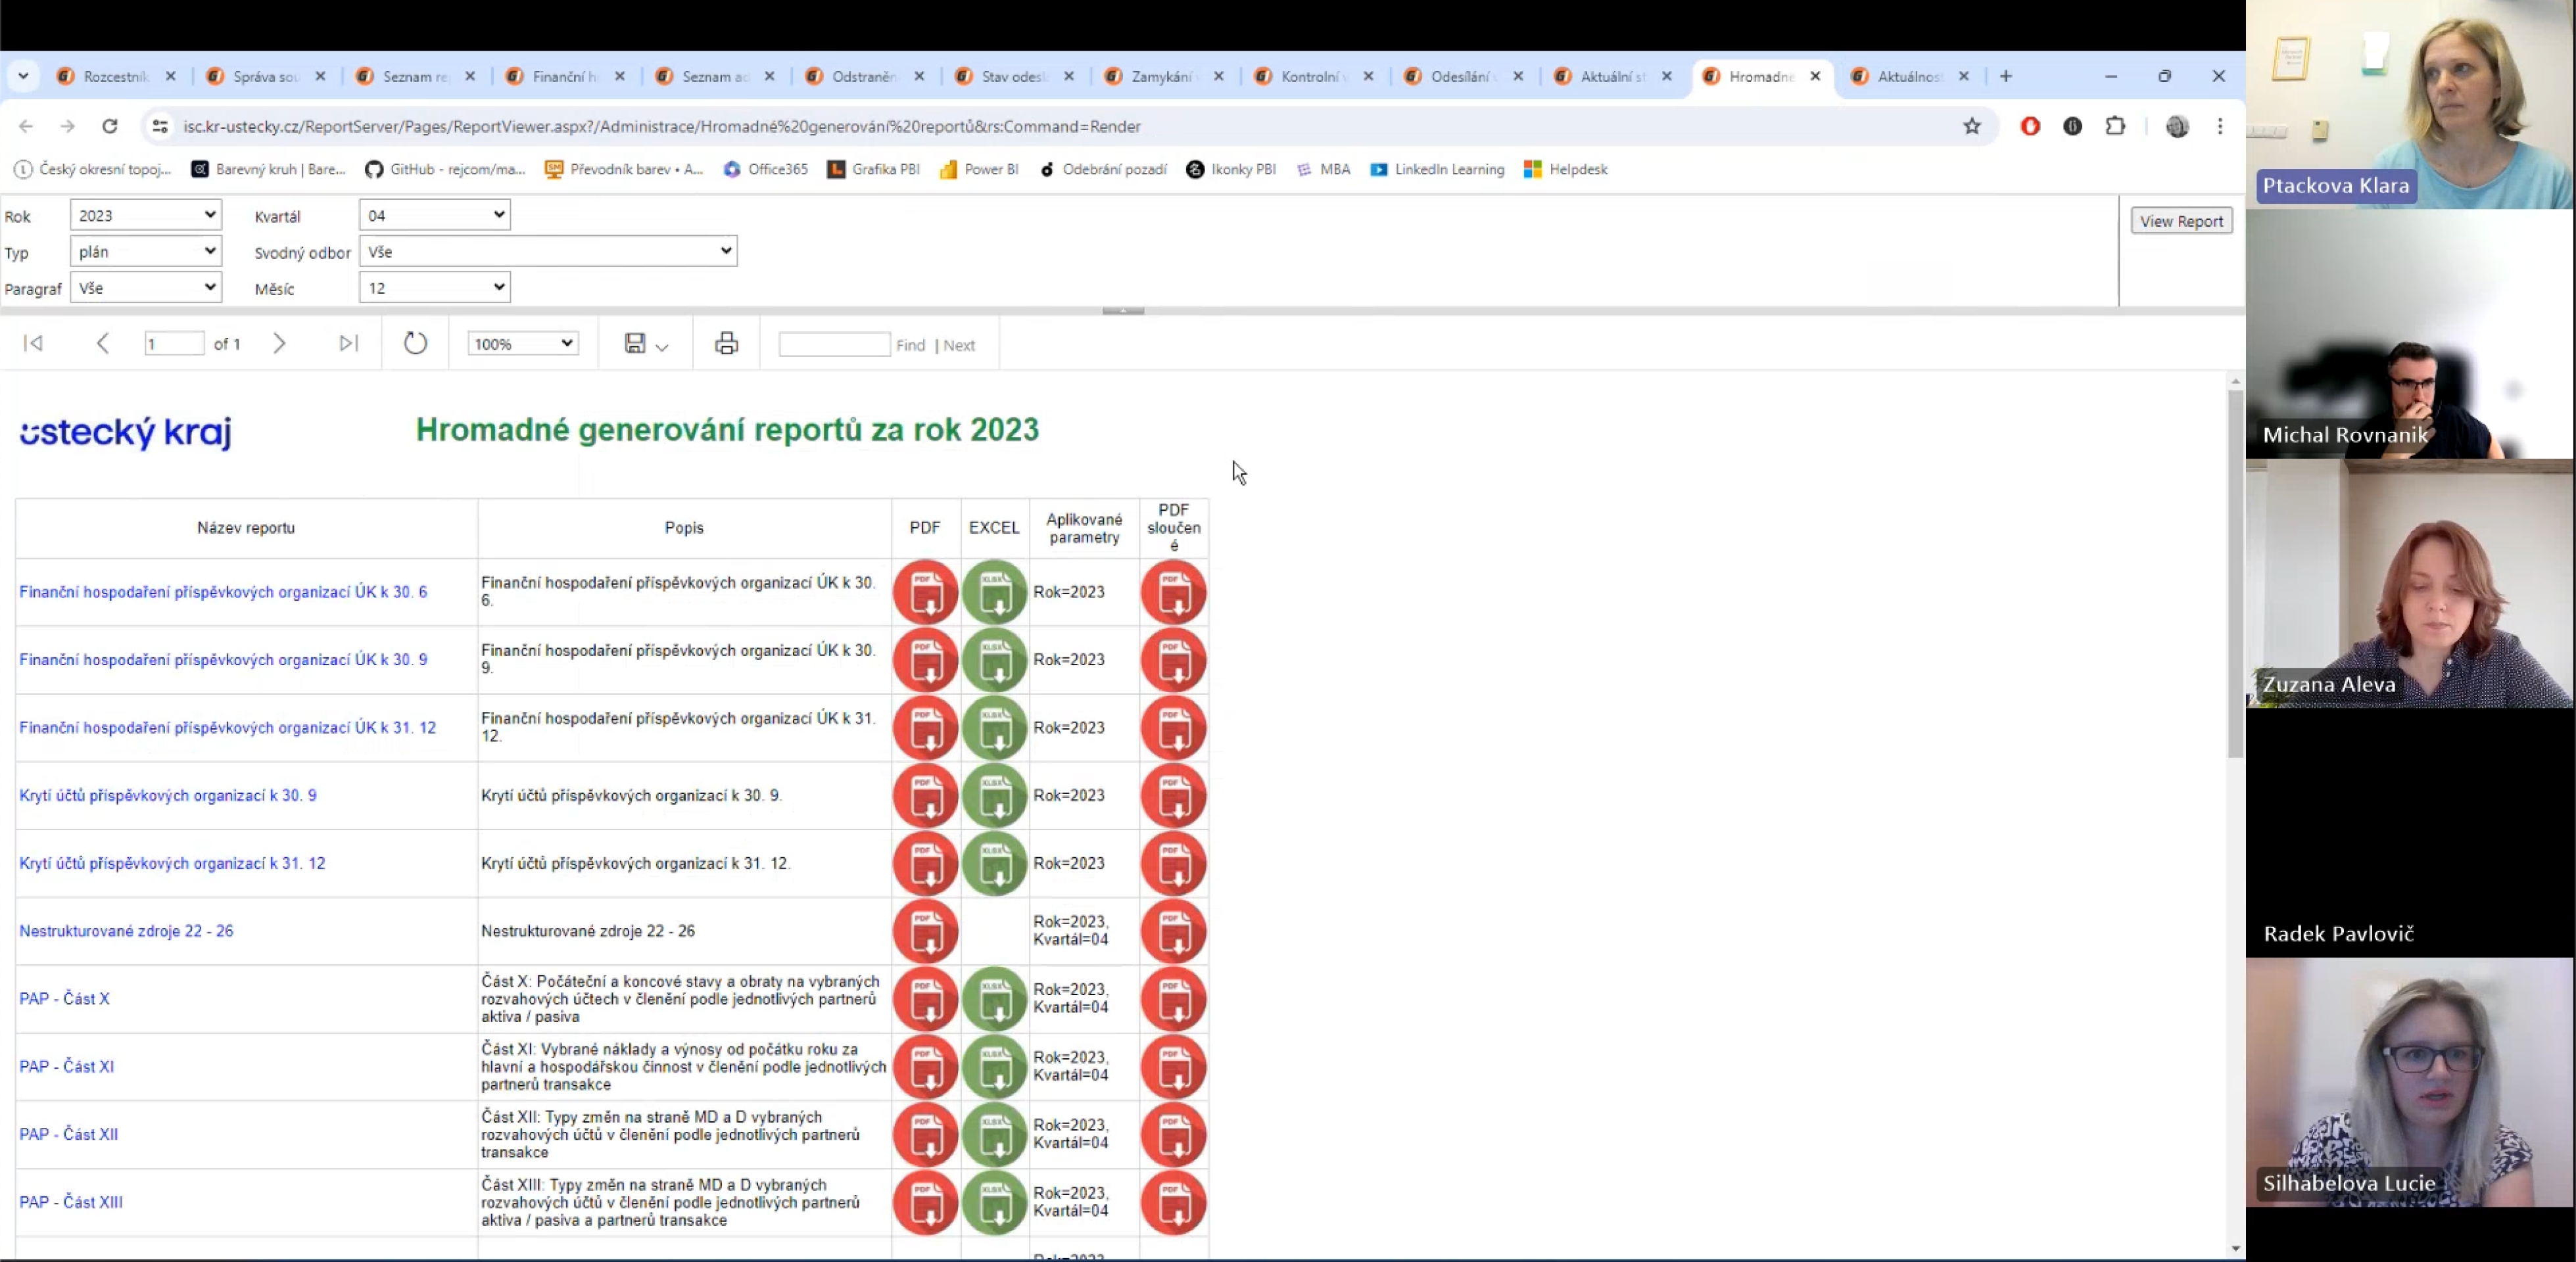This screenshot has width=2576, height=1262.
Task: Open the Rok dropdown showing 2023
Action: point(146,215)
